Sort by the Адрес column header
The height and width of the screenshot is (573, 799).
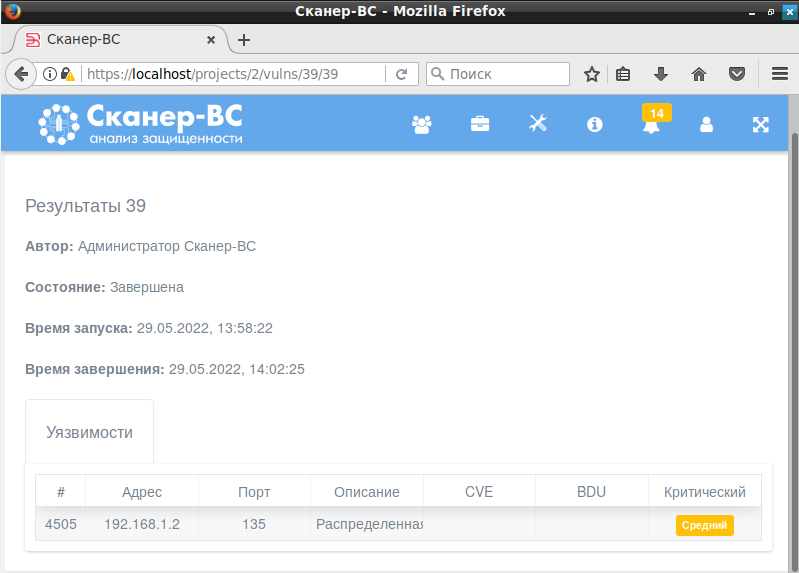[142, 492]
